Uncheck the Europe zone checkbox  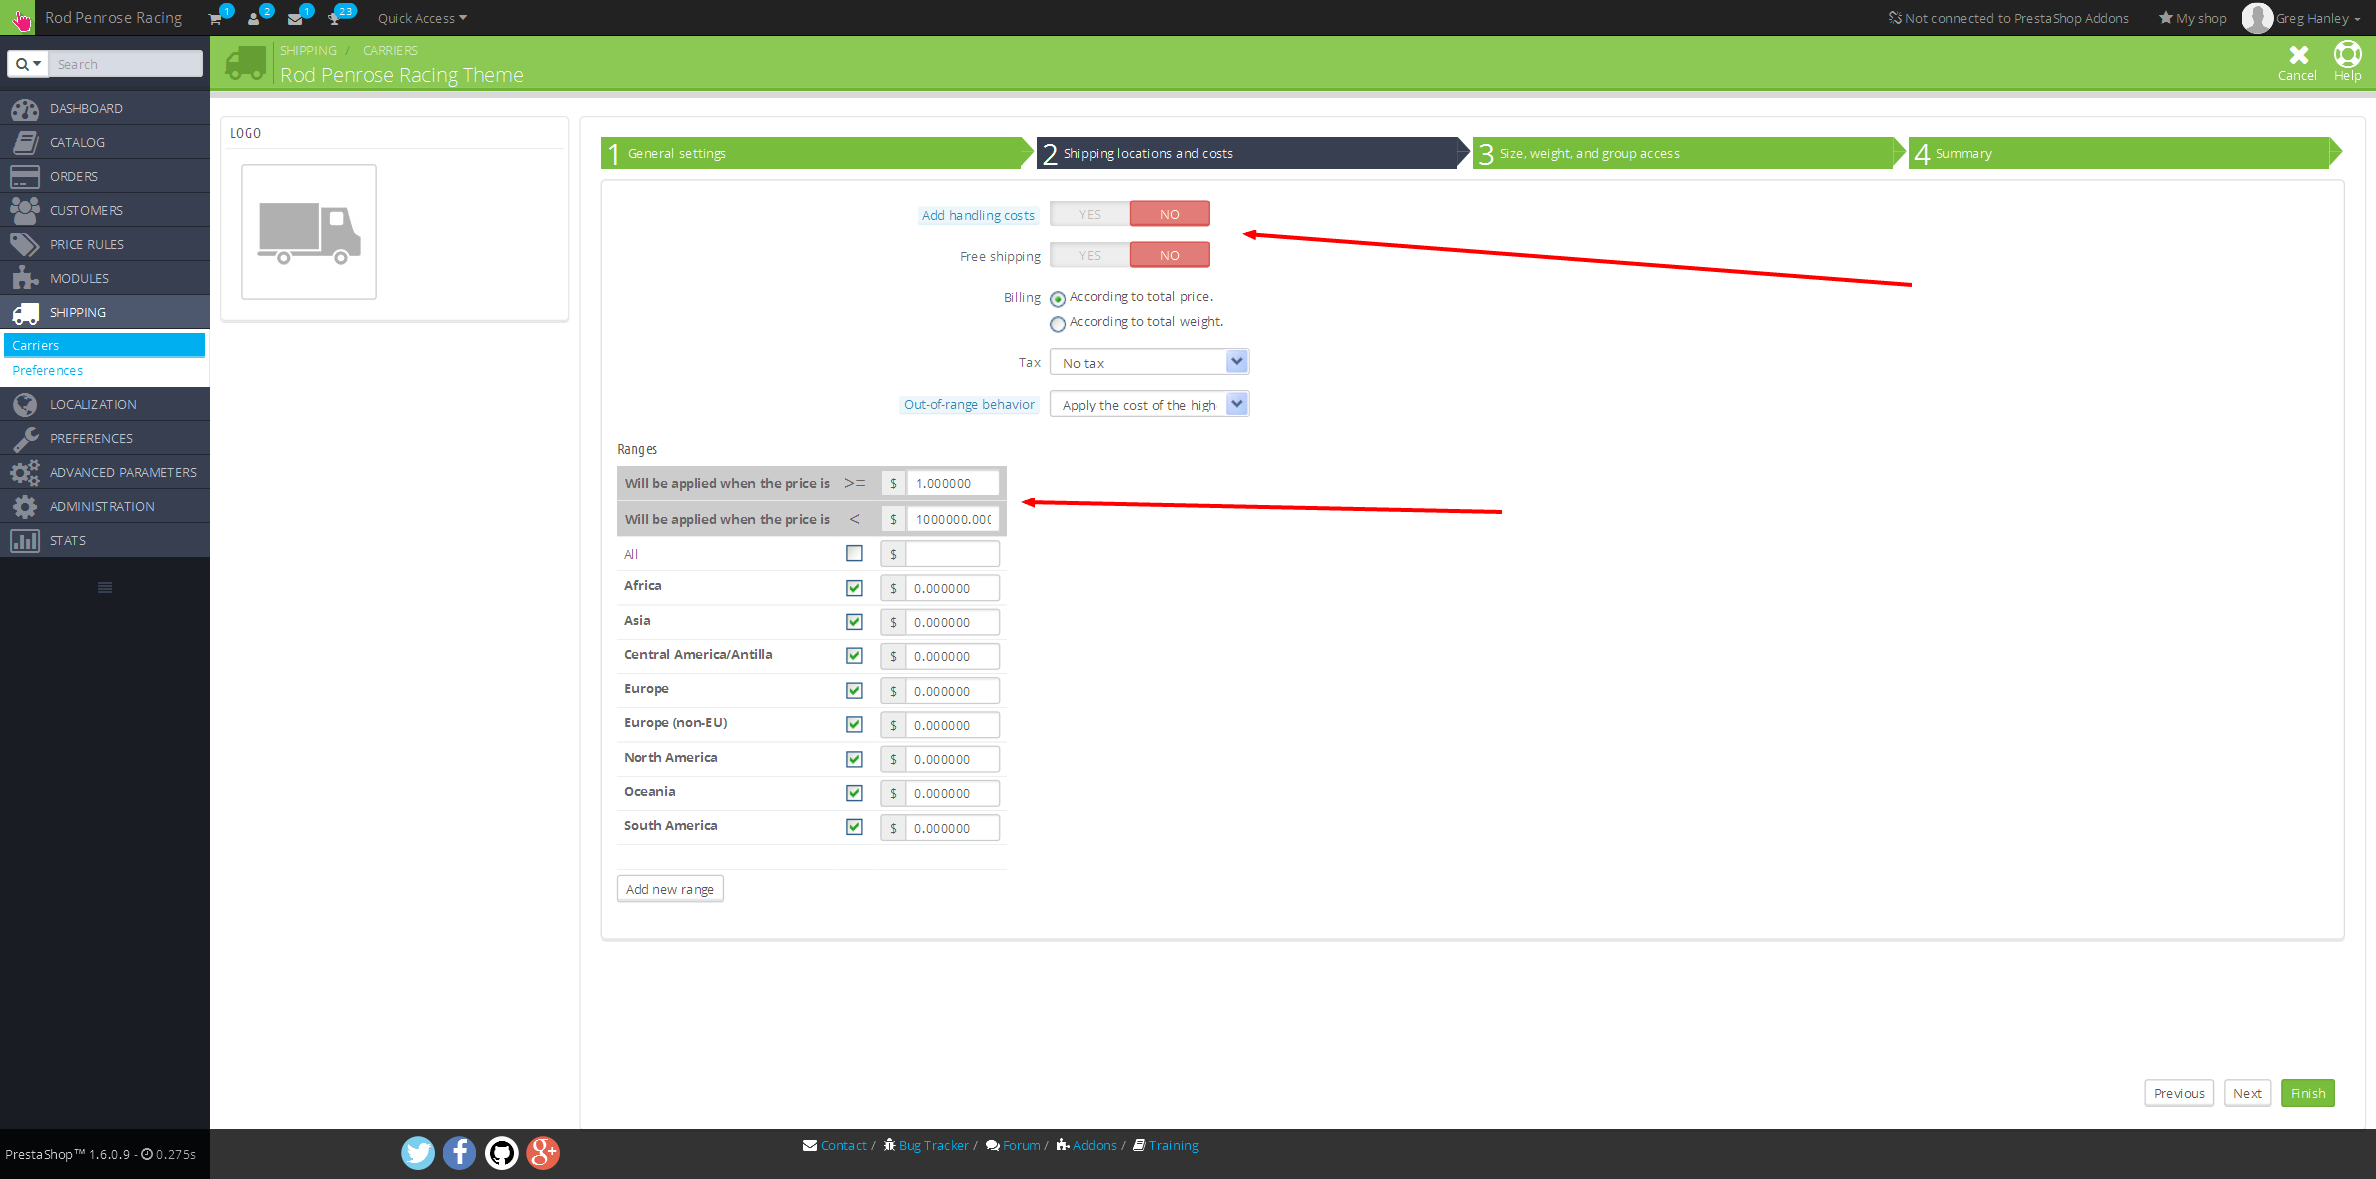click(854, 690)
